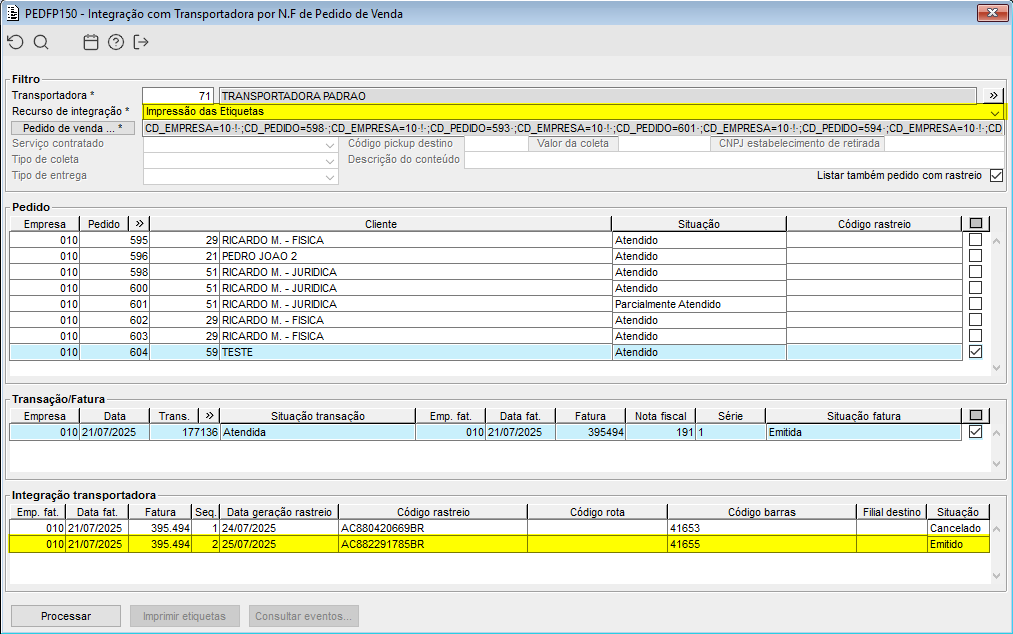Click the refresh/undo arrow toolbar icon
1013x634 pixels.
click(14, 42)
